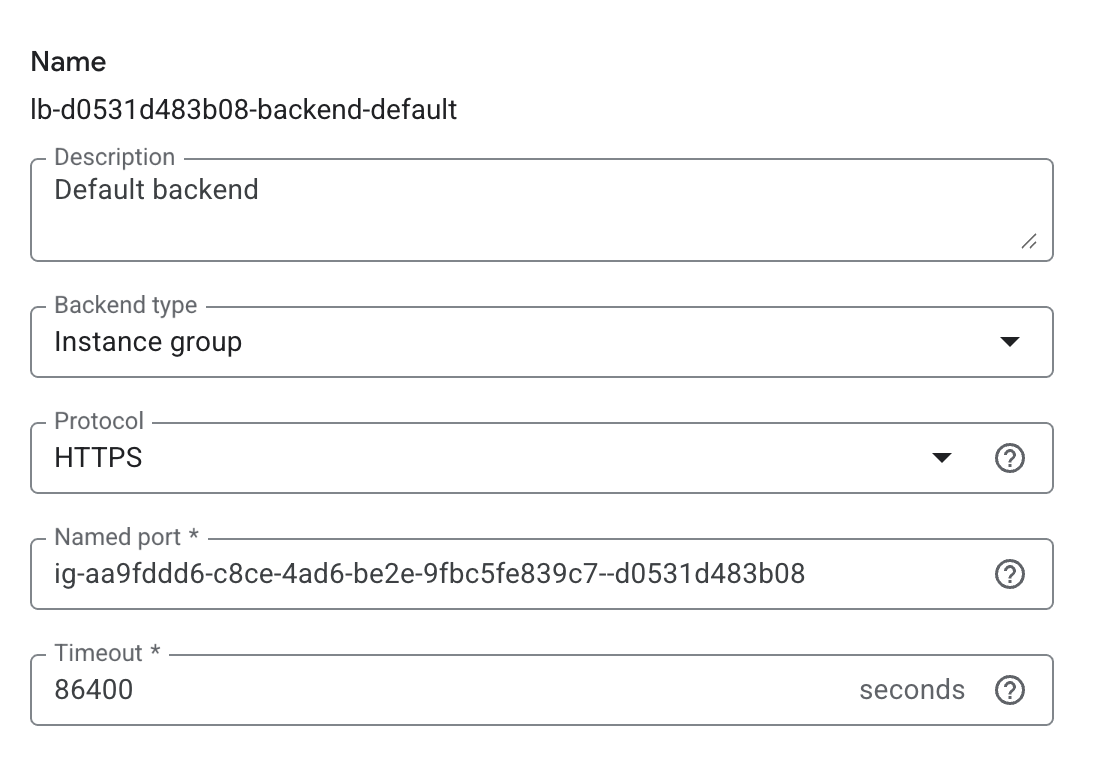Expand the Backend type dropdown arrow
The image size is (1112, 766).
[1010, 343]
